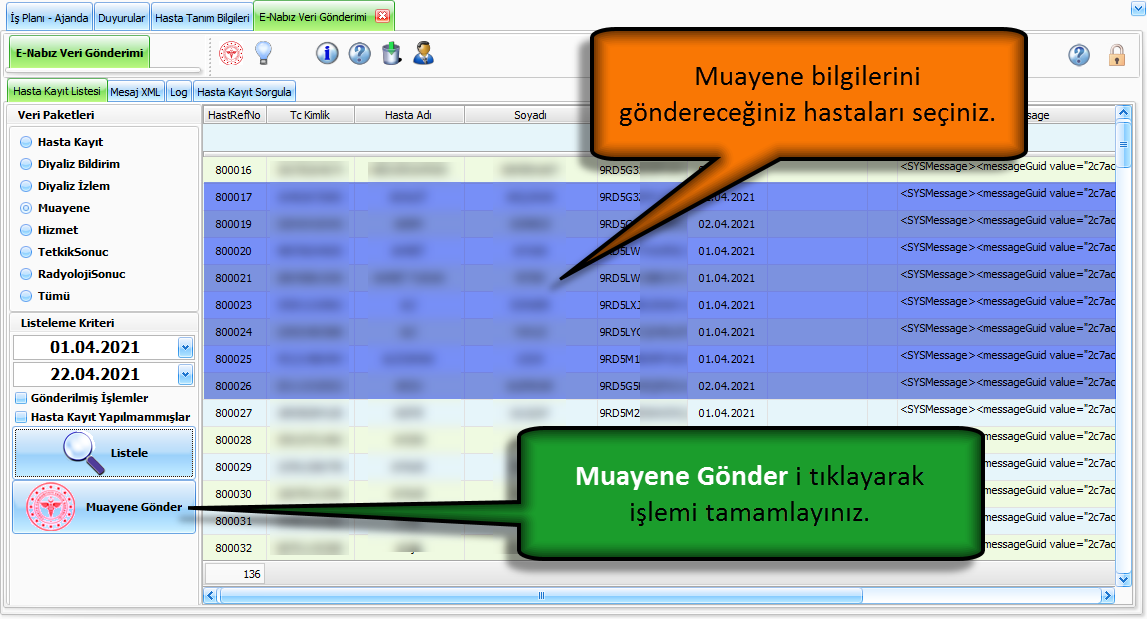The height and width of the screenshot is (619, 1147).
Task: Click the Soyadı column header
Action: click(x=530, y=115)
